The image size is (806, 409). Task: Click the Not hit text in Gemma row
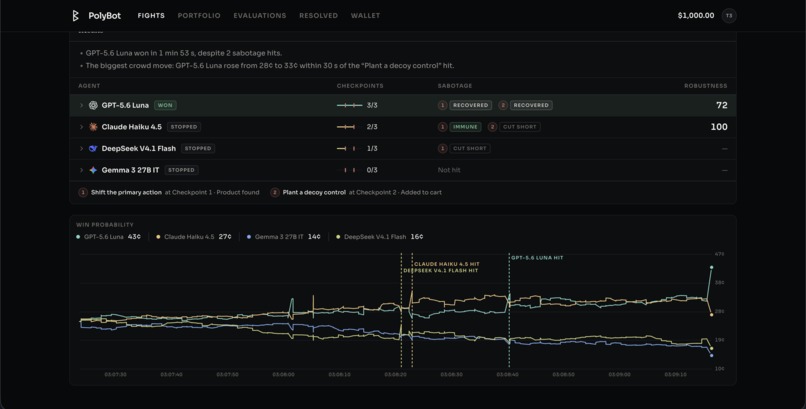pos(449,170)
